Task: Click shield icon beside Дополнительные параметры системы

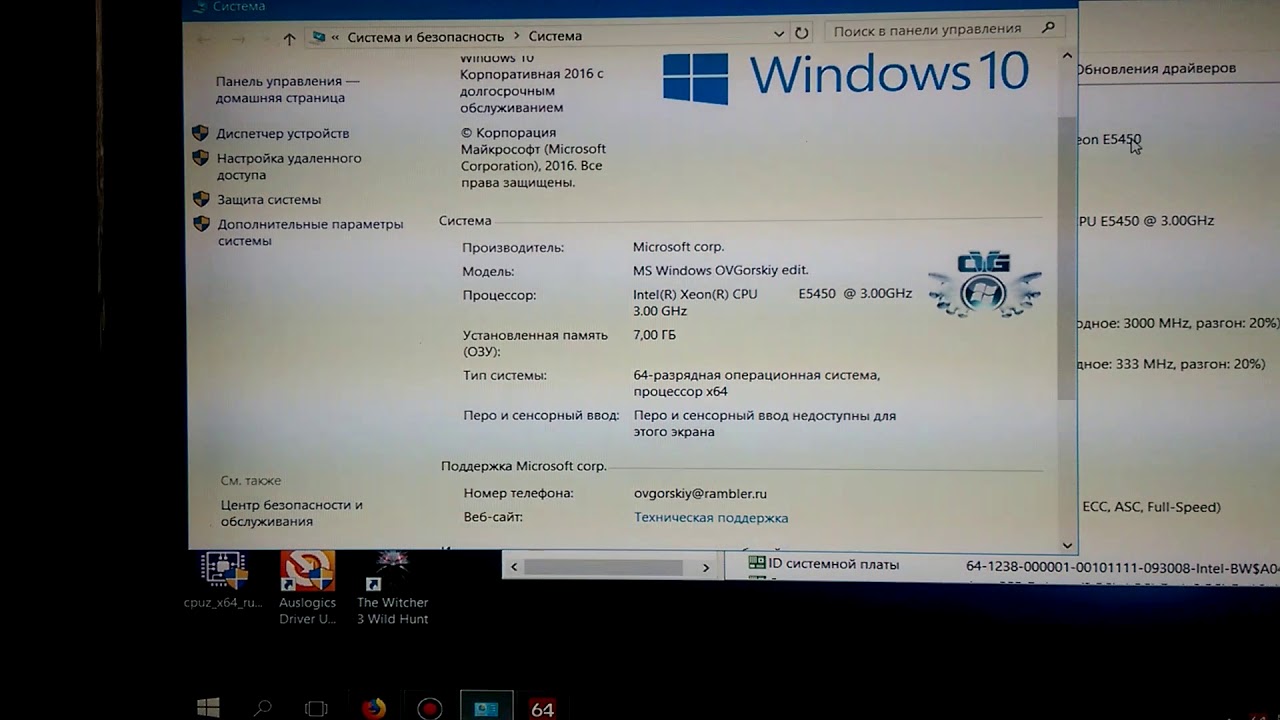Action: pos(201,224)
